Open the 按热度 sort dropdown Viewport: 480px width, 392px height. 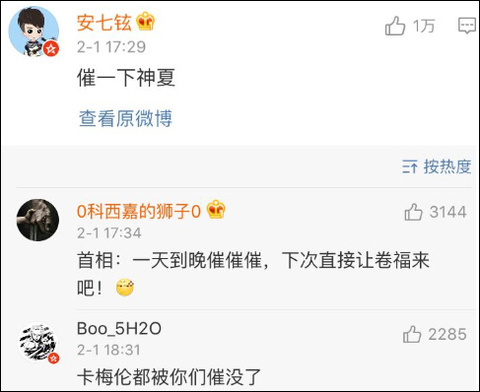point(437,166)
